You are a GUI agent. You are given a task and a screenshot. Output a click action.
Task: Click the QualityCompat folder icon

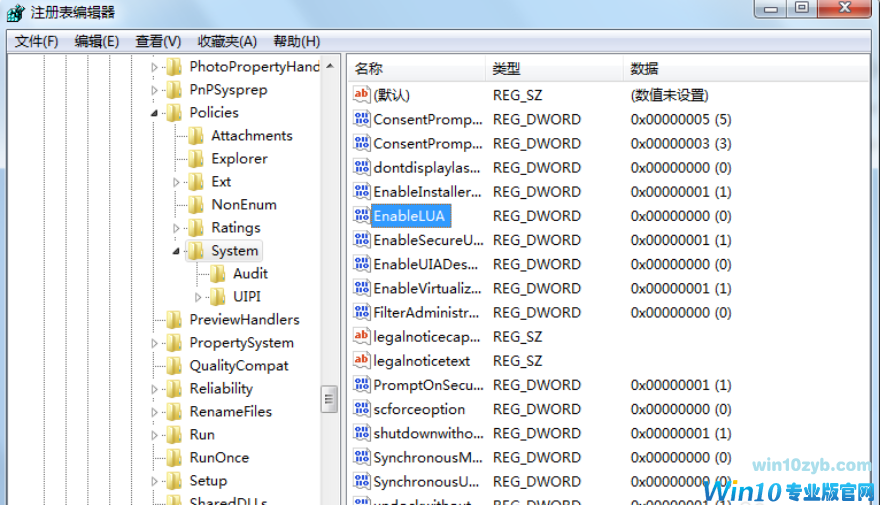174,366
